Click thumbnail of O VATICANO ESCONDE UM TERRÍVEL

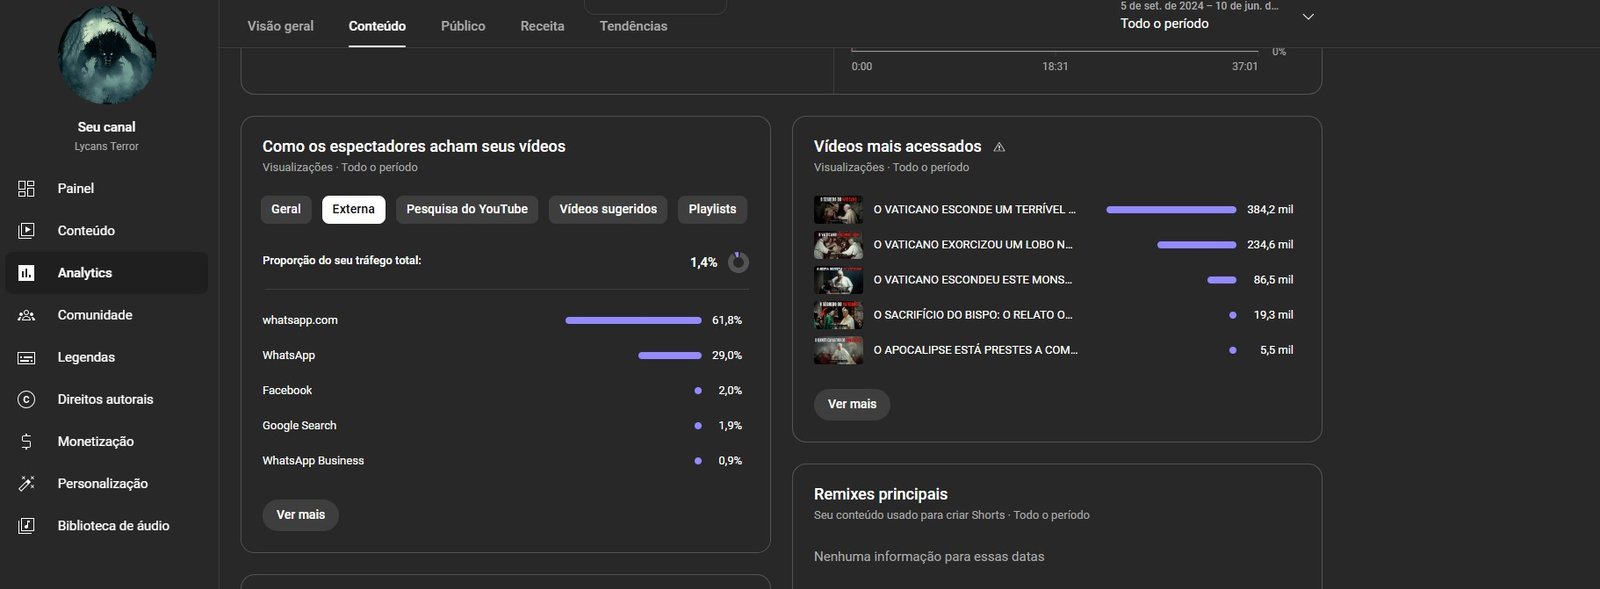(x=838, y=209)
